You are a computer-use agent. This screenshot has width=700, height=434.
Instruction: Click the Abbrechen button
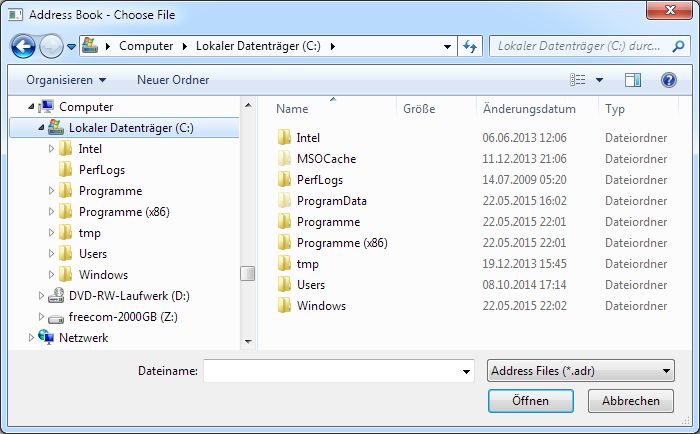click(x=630, y=401)
